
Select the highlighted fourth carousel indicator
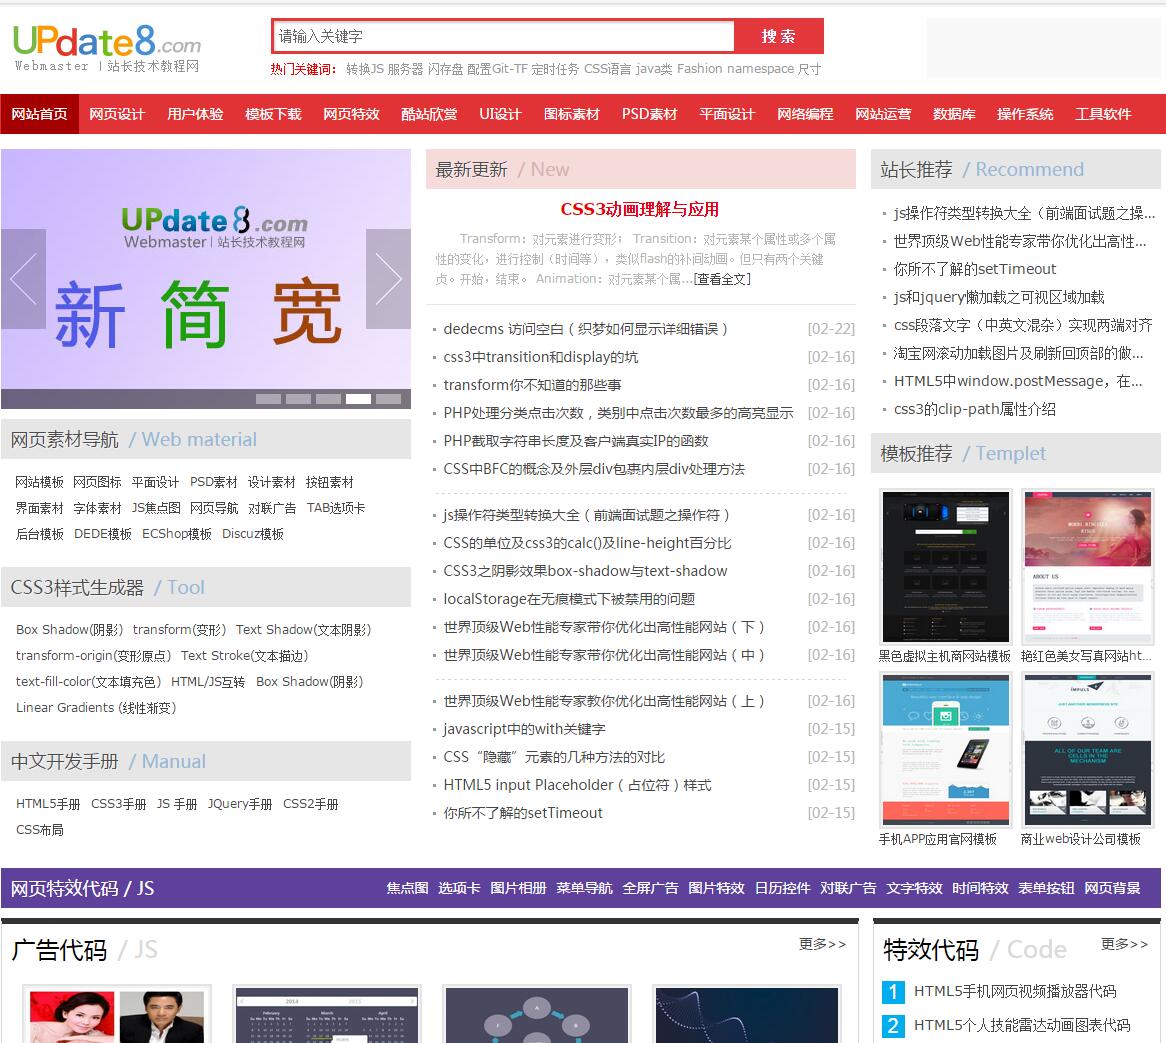pos(358,399)
